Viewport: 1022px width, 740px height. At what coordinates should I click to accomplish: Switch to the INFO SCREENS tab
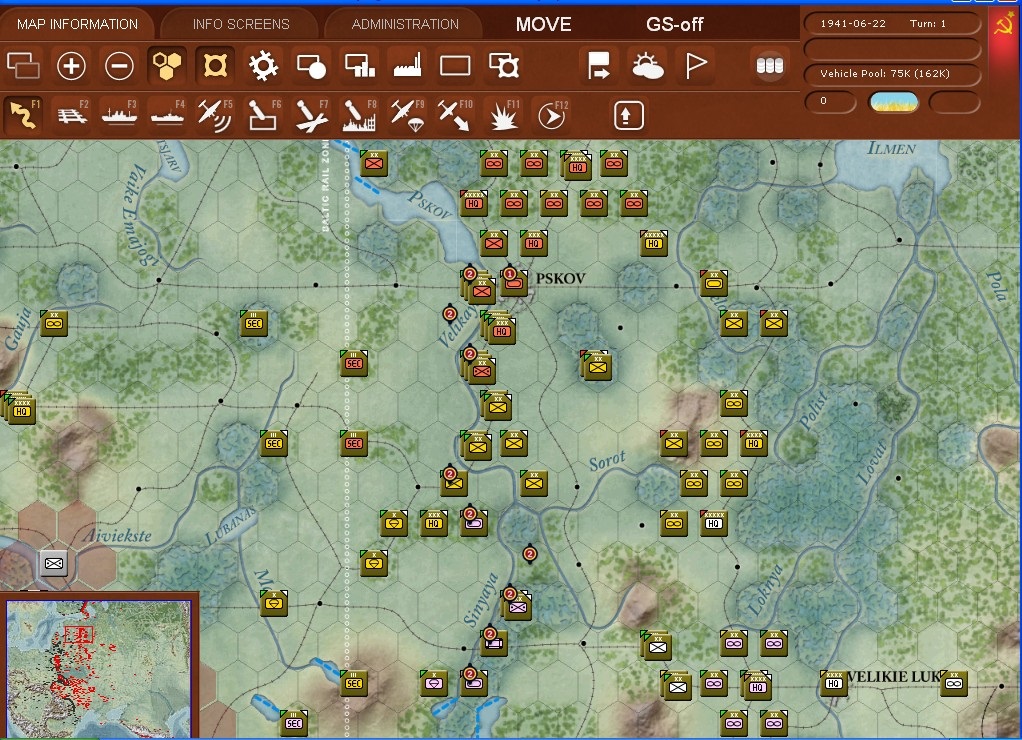[241, 24]
